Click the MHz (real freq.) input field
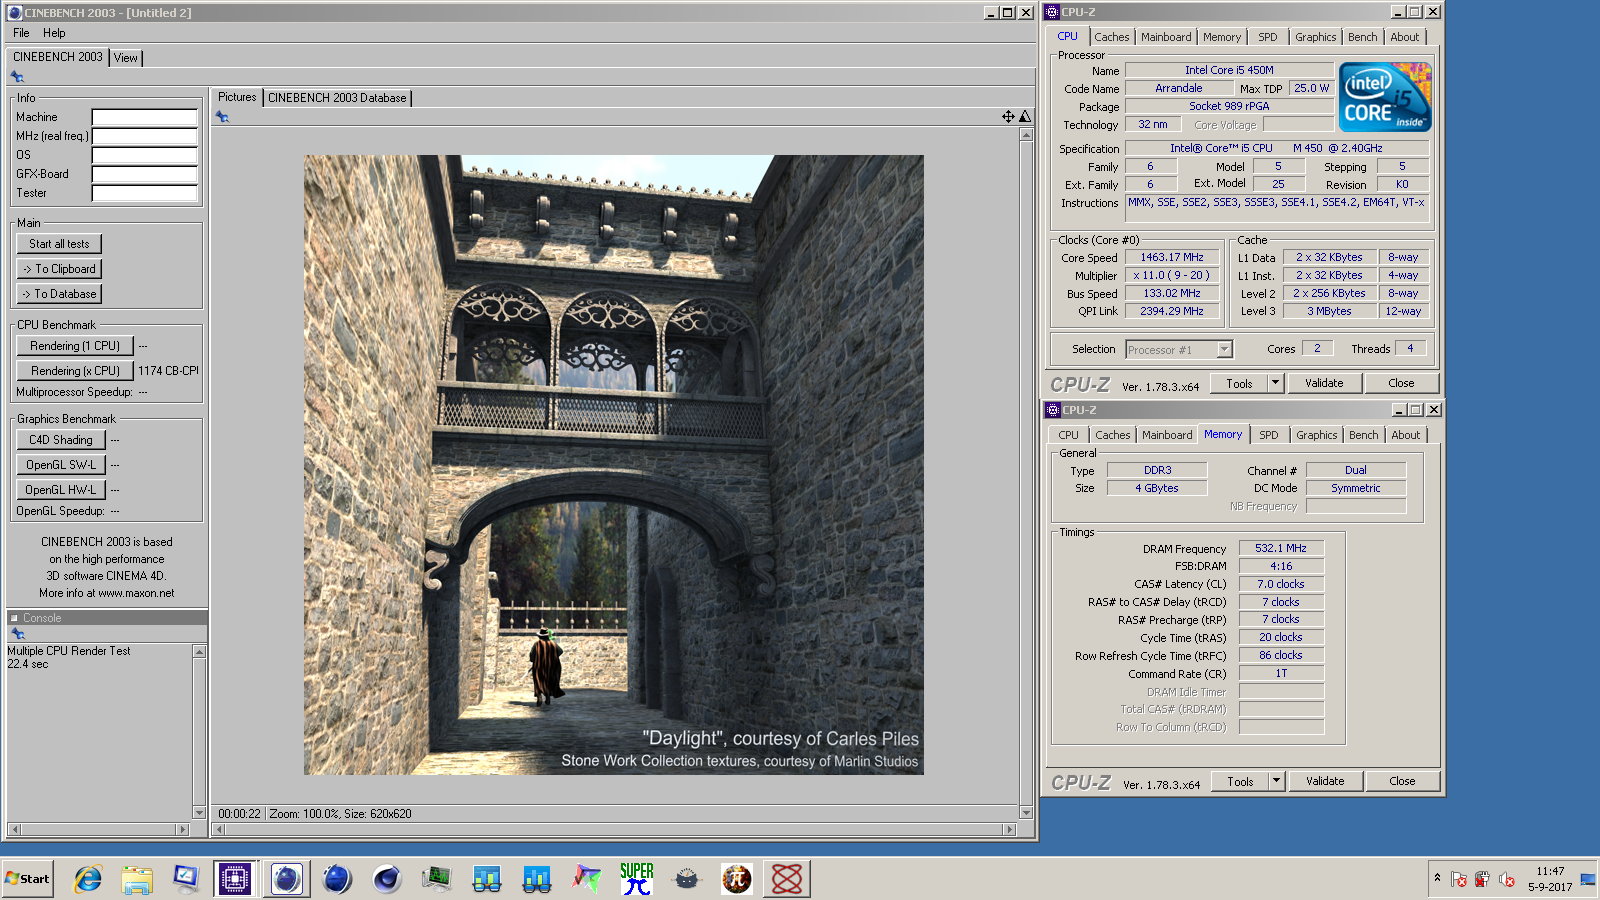This screenshot has width=1600, height=900. tap(145, 136)
